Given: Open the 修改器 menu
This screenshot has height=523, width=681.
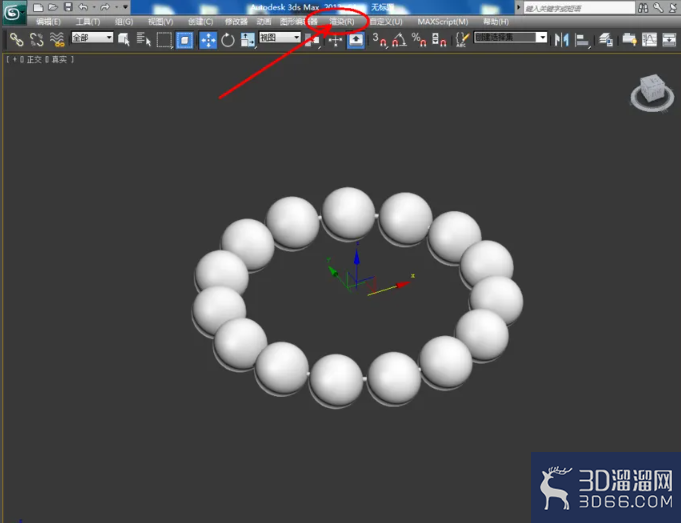Looking at the screenshot, I should coord(236,22).
